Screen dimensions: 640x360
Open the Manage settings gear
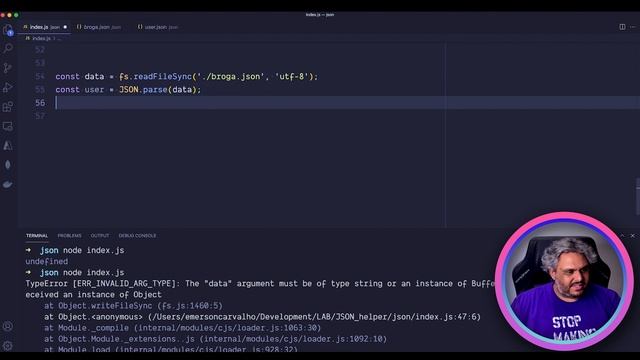(8, 346)
